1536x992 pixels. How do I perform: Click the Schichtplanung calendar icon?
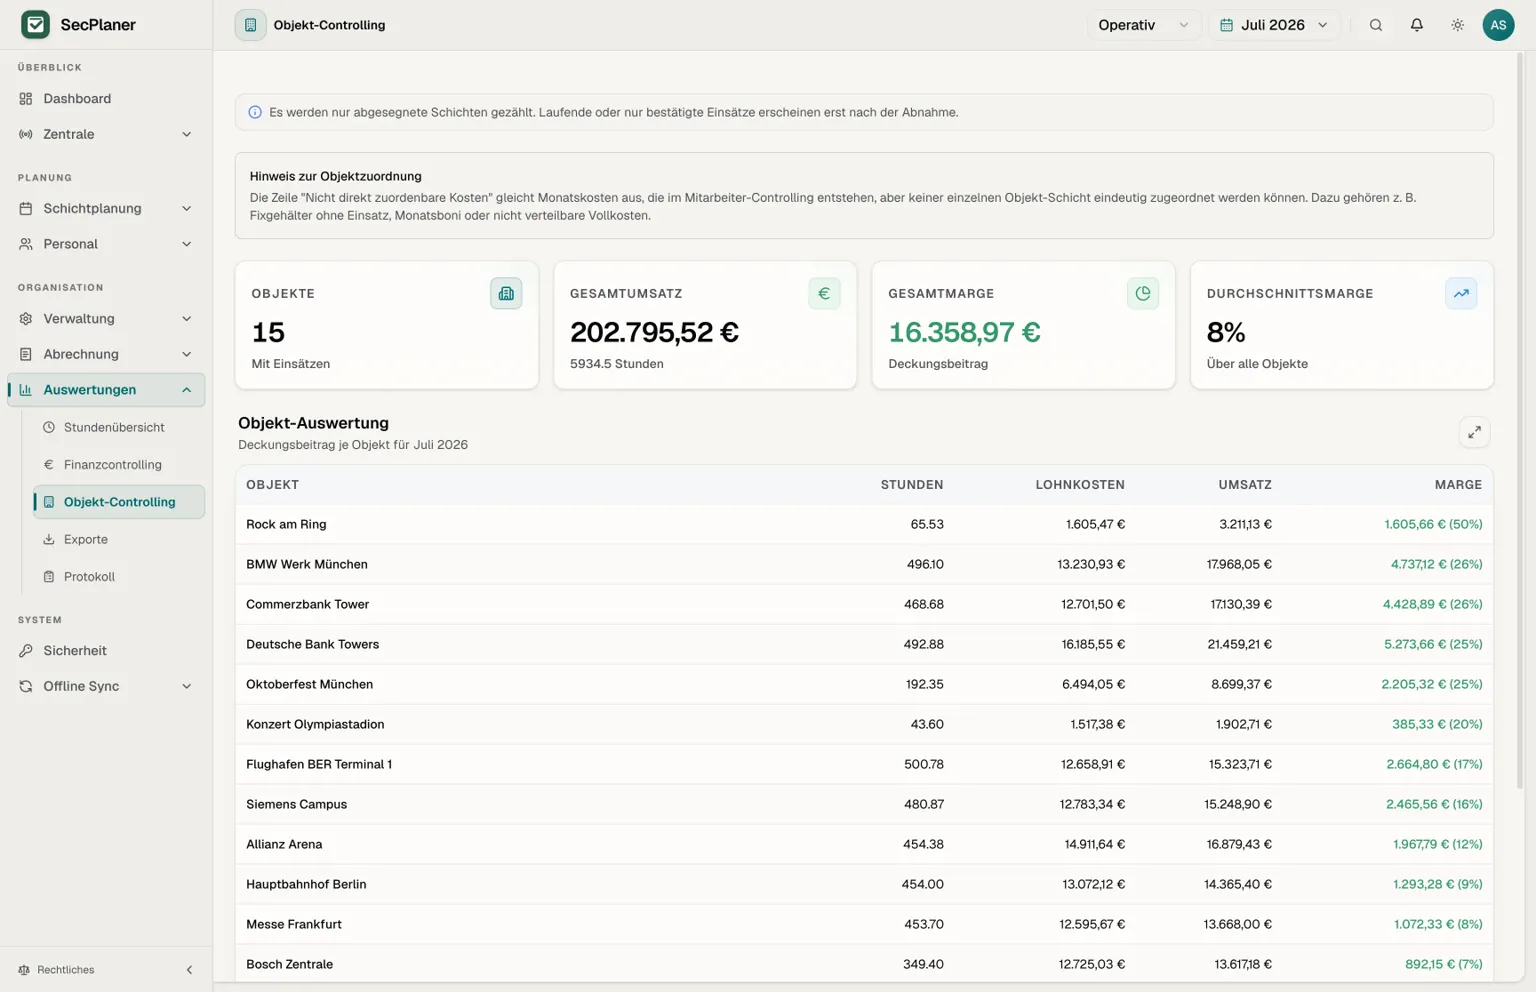(26, 208)
